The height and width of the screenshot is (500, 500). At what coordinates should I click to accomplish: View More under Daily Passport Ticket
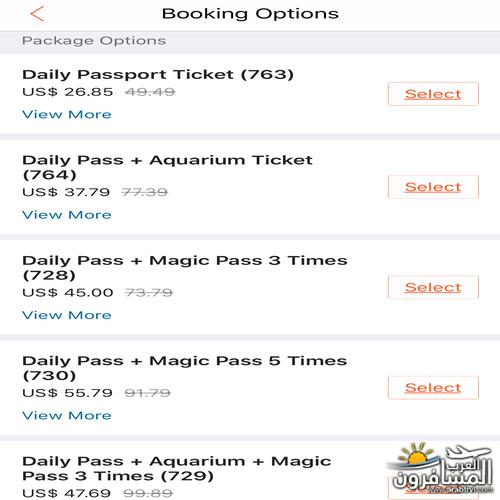(x=67, y=114)
